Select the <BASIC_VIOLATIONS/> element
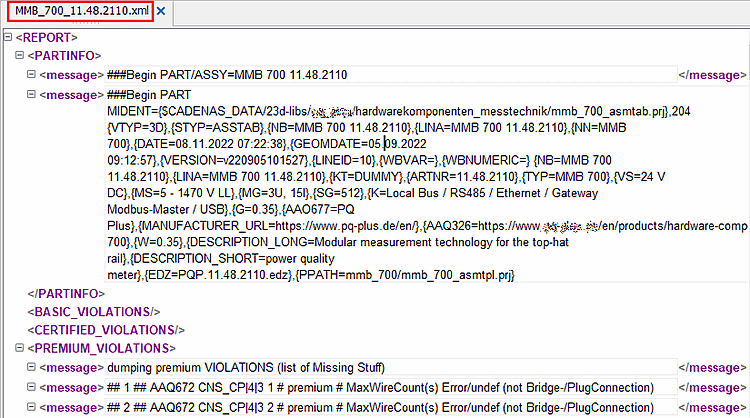Image resolution: width=750 pixels, height=418 pixels. click(x=94, y=312)
